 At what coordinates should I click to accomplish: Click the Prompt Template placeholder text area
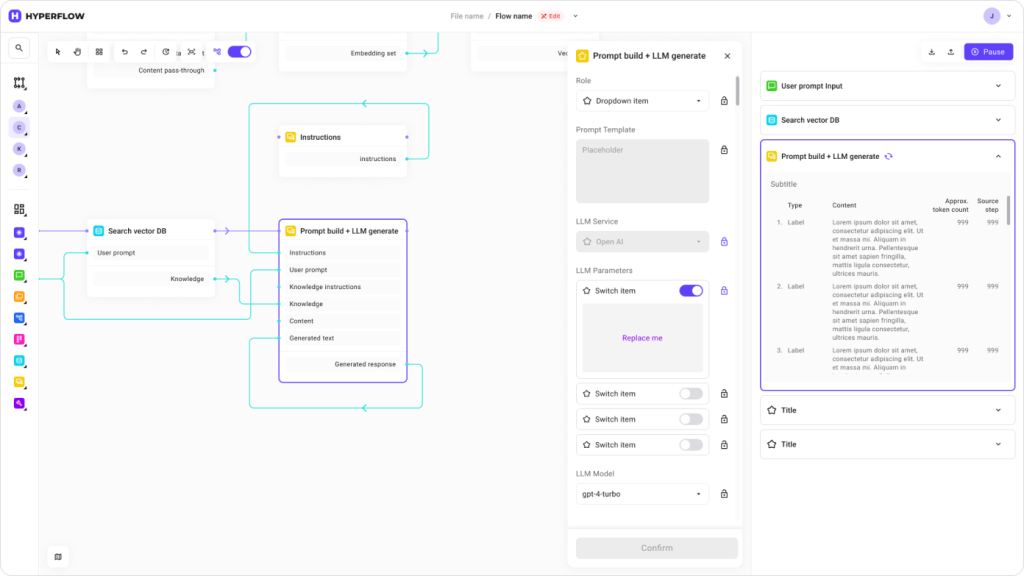(642, 171)
